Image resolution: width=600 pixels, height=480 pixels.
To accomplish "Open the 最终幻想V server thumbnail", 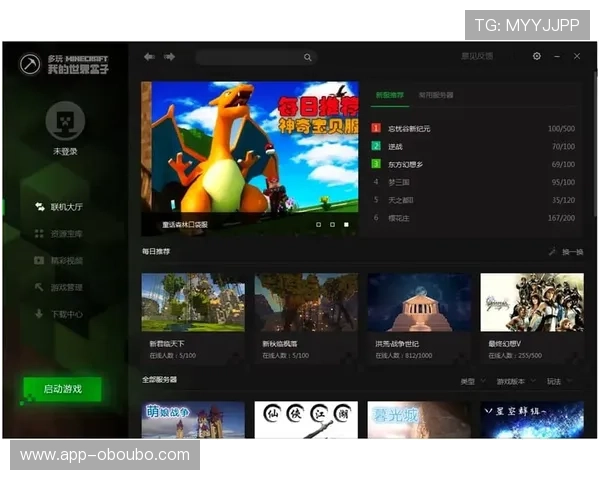I will tap(531, 302).
